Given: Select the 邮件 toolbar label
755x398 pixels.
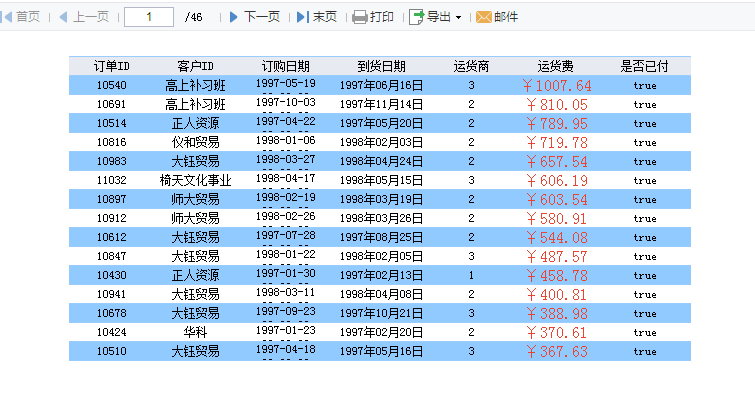Looking at the screenshot, I should click(506, 17).
